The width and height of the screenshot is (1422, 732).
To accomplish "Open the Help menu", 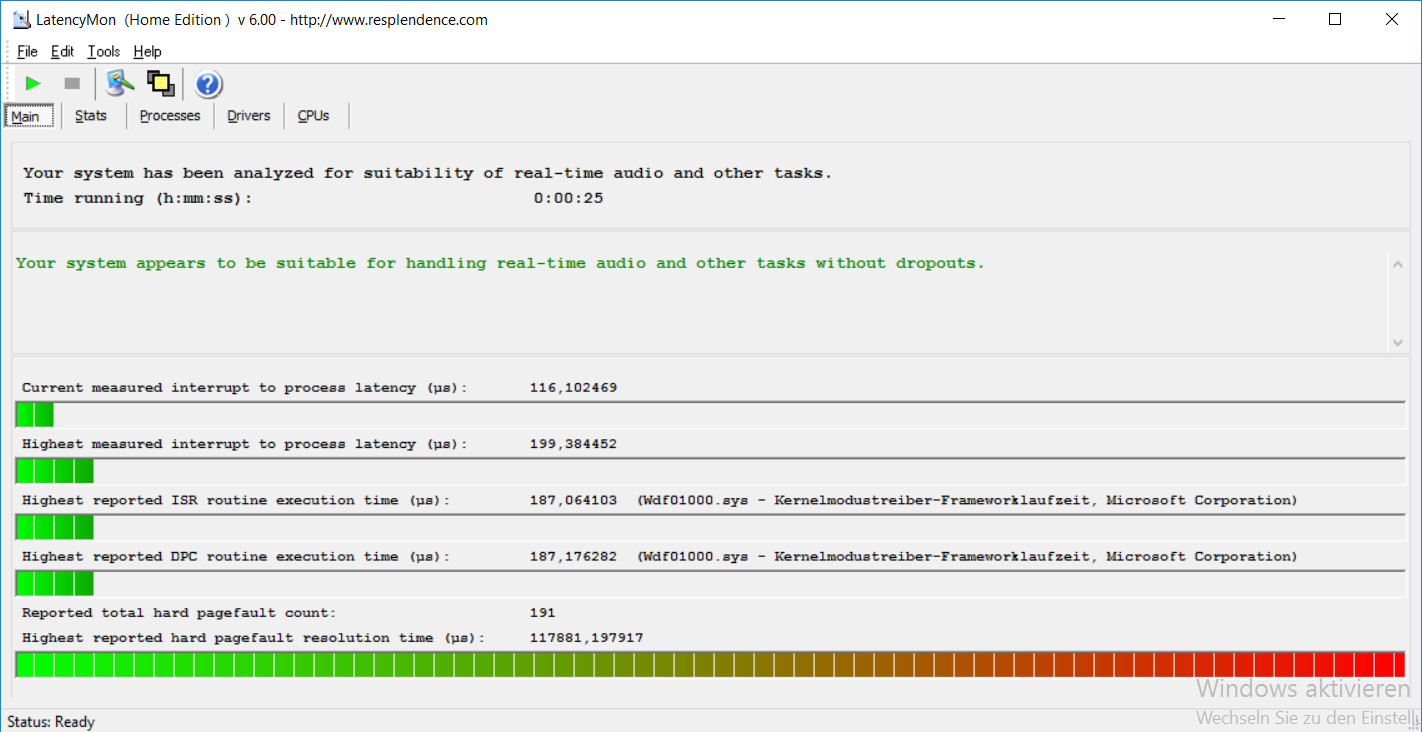I will click(147, 52).
